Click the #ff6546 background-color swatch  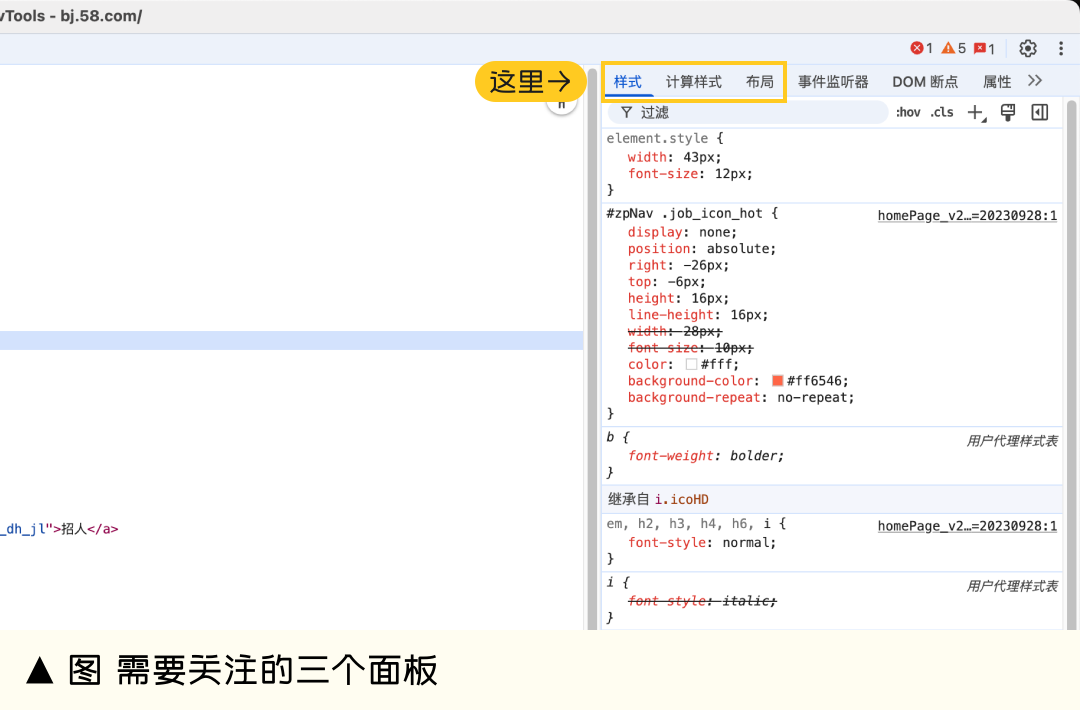[778, 381]
